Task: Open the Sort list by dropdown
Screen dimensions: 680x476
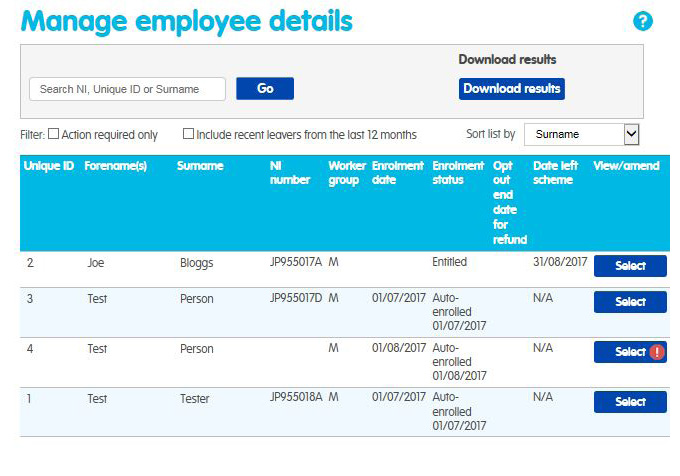Action: [581, 134]
